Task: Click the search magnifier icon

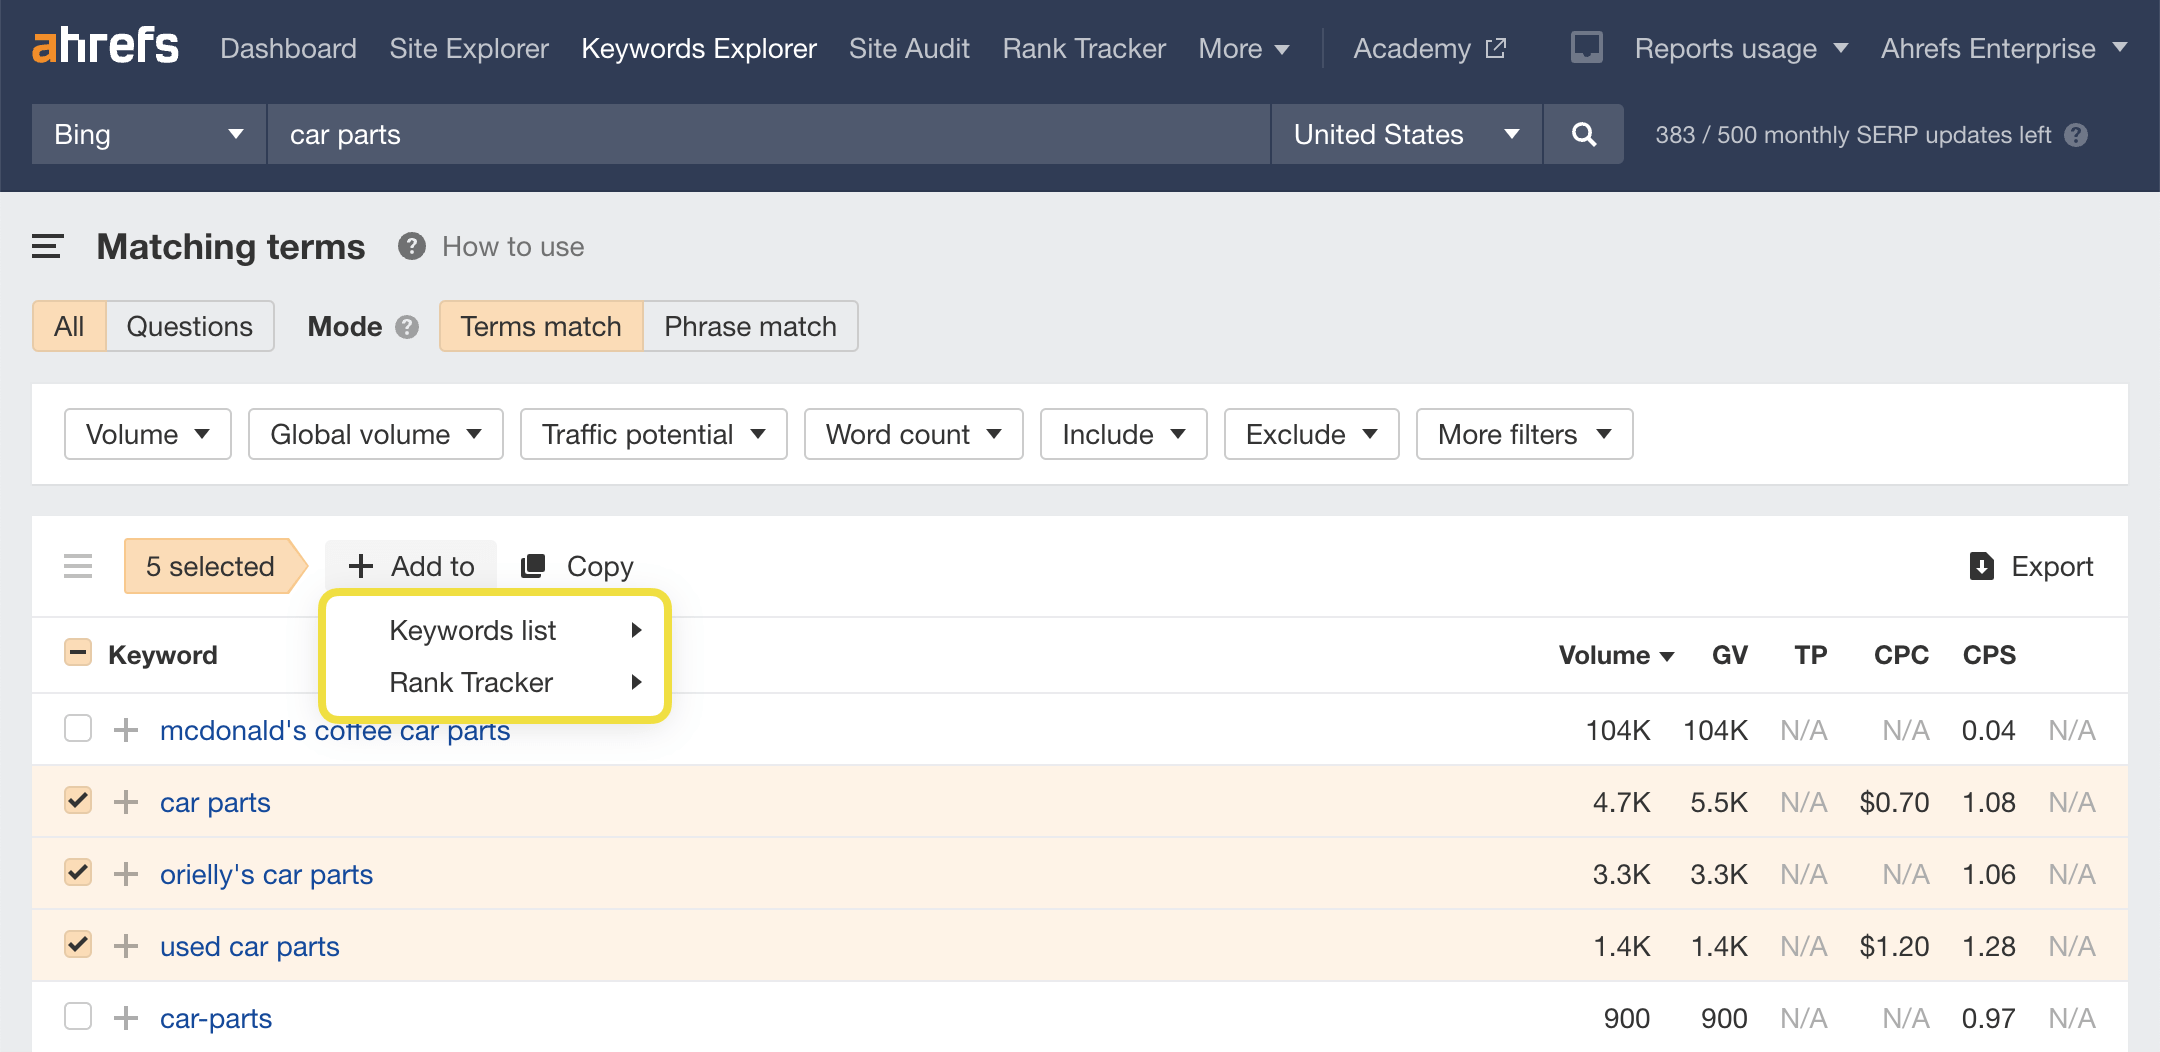Action: click(x=1583, y=134)
